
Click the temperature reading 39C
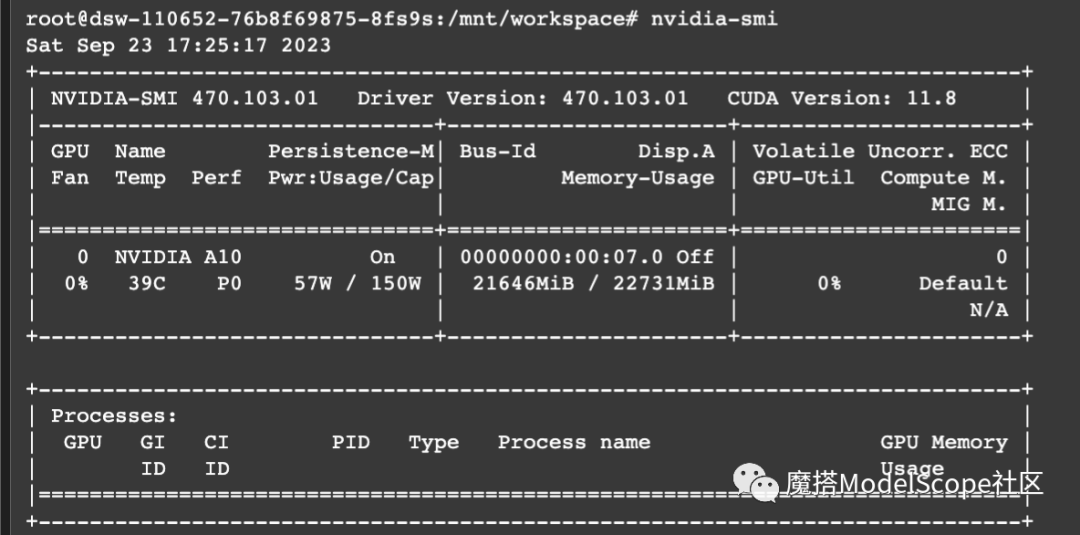(x=147, y=284)
